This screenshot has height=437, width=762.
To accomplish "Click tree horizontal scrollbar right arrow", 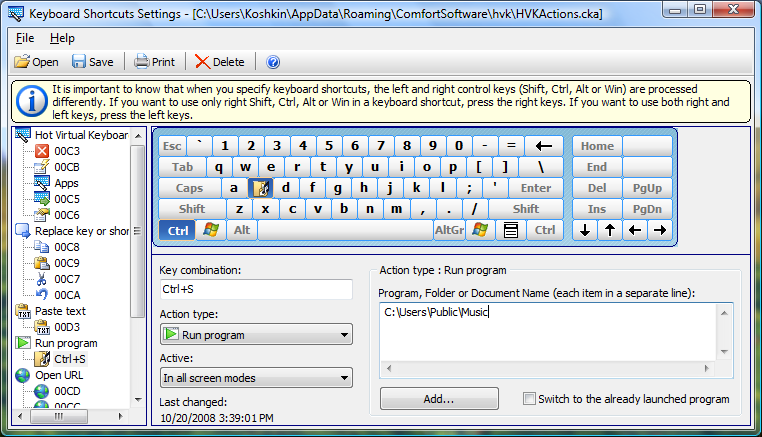I will click(x=121, y=416).
